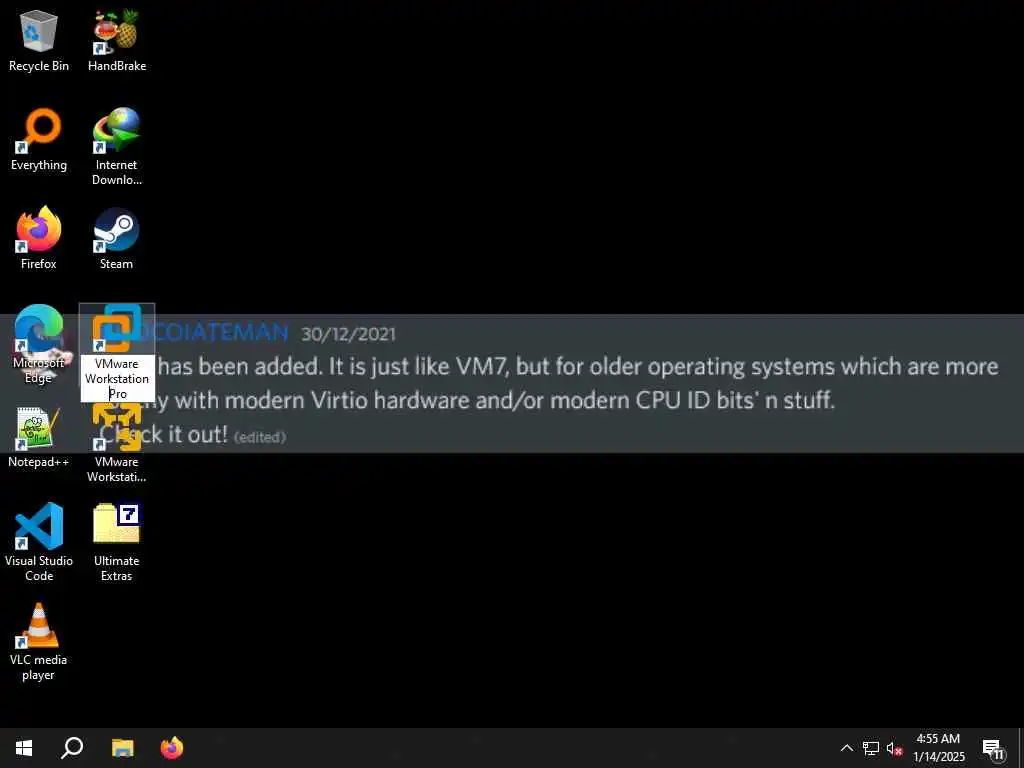Select the Notepad++ desktop shortcut
The width and height of the screenshot is (1024, 768).
tap(39, 436)
